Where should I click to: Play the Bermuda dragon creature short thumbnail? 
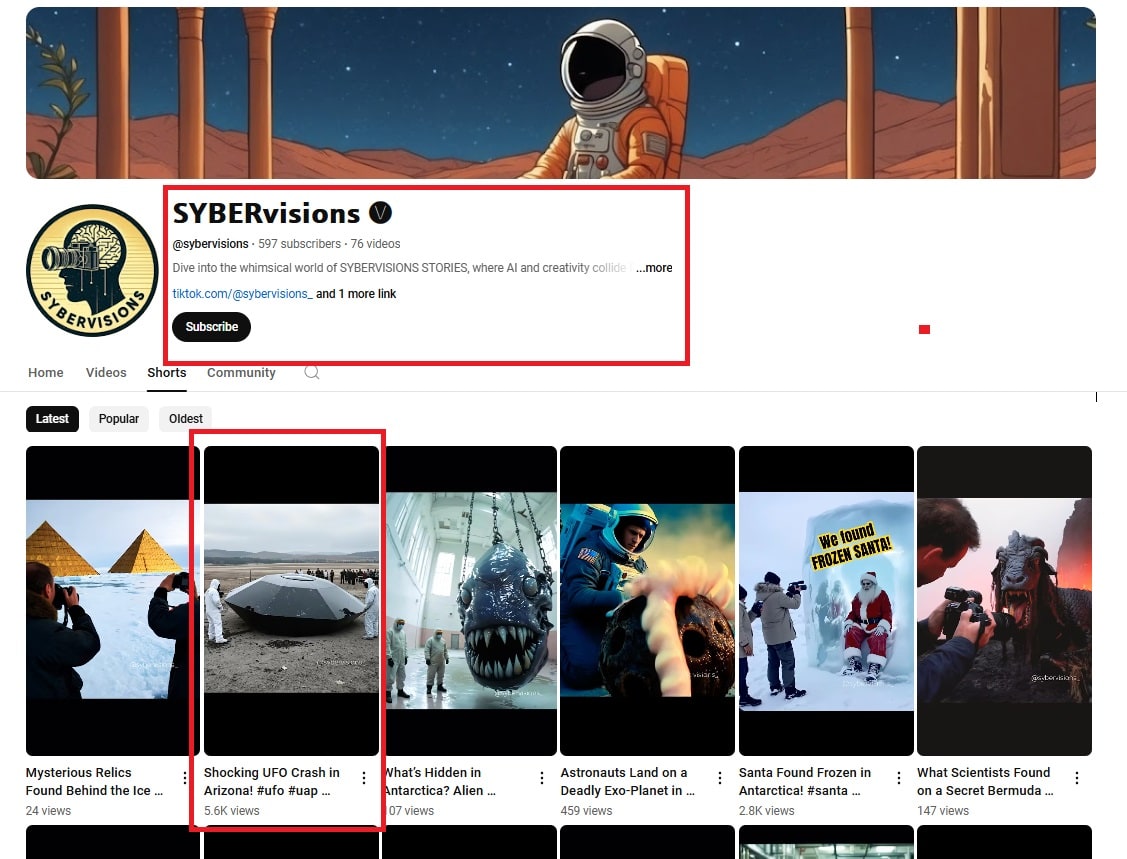pyautogui.click(x=1004, y=601)
